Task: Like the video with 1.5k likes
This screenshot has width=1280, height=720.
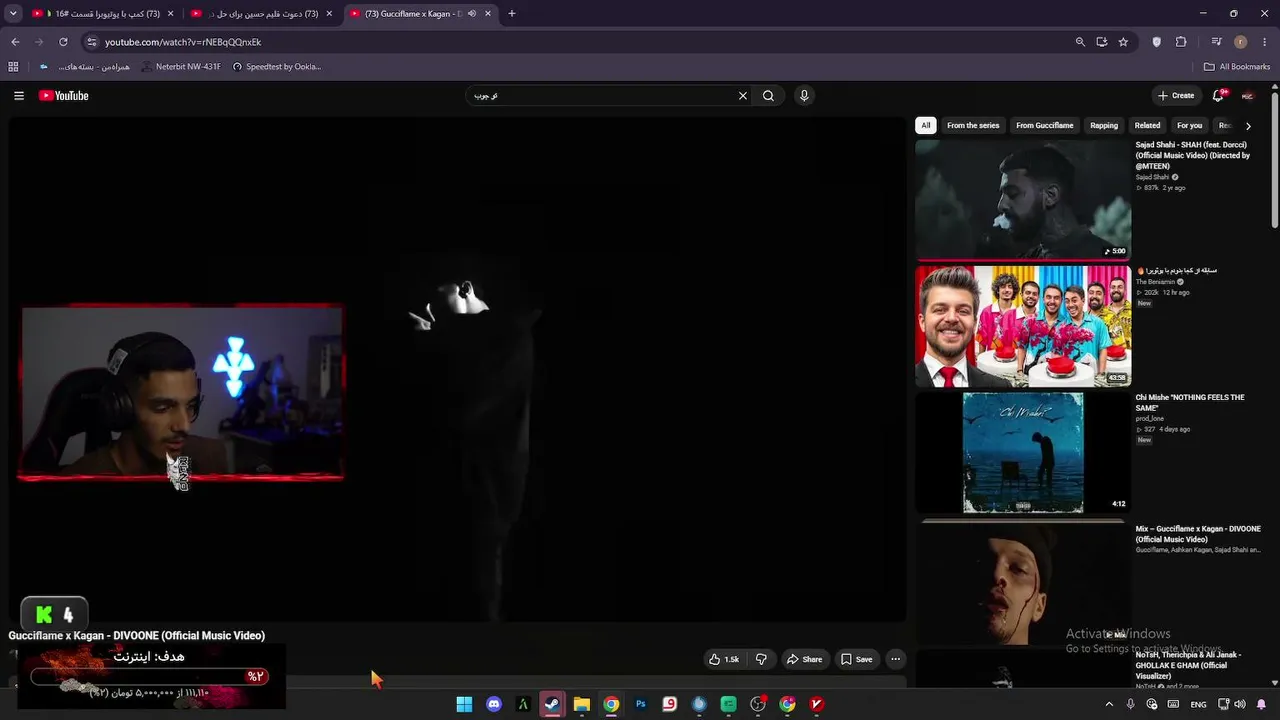Action: (724, 659)
